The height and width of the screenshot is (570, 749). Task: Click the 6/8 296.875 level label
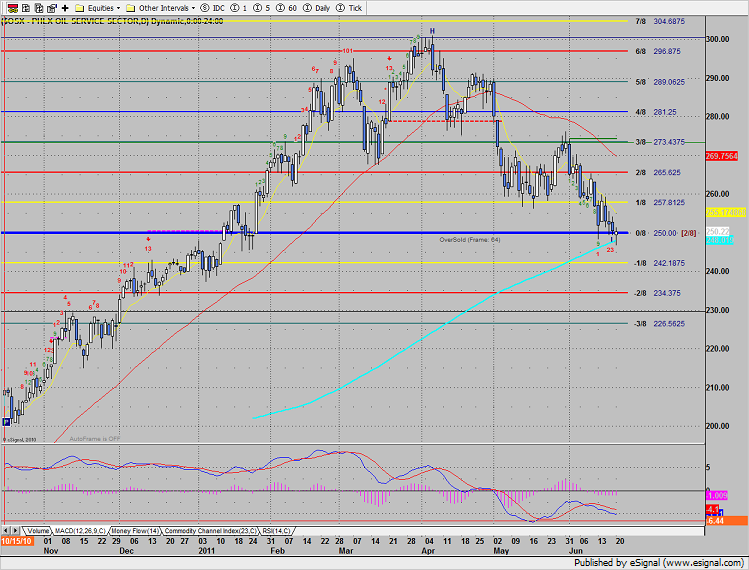tap(658, 52)
